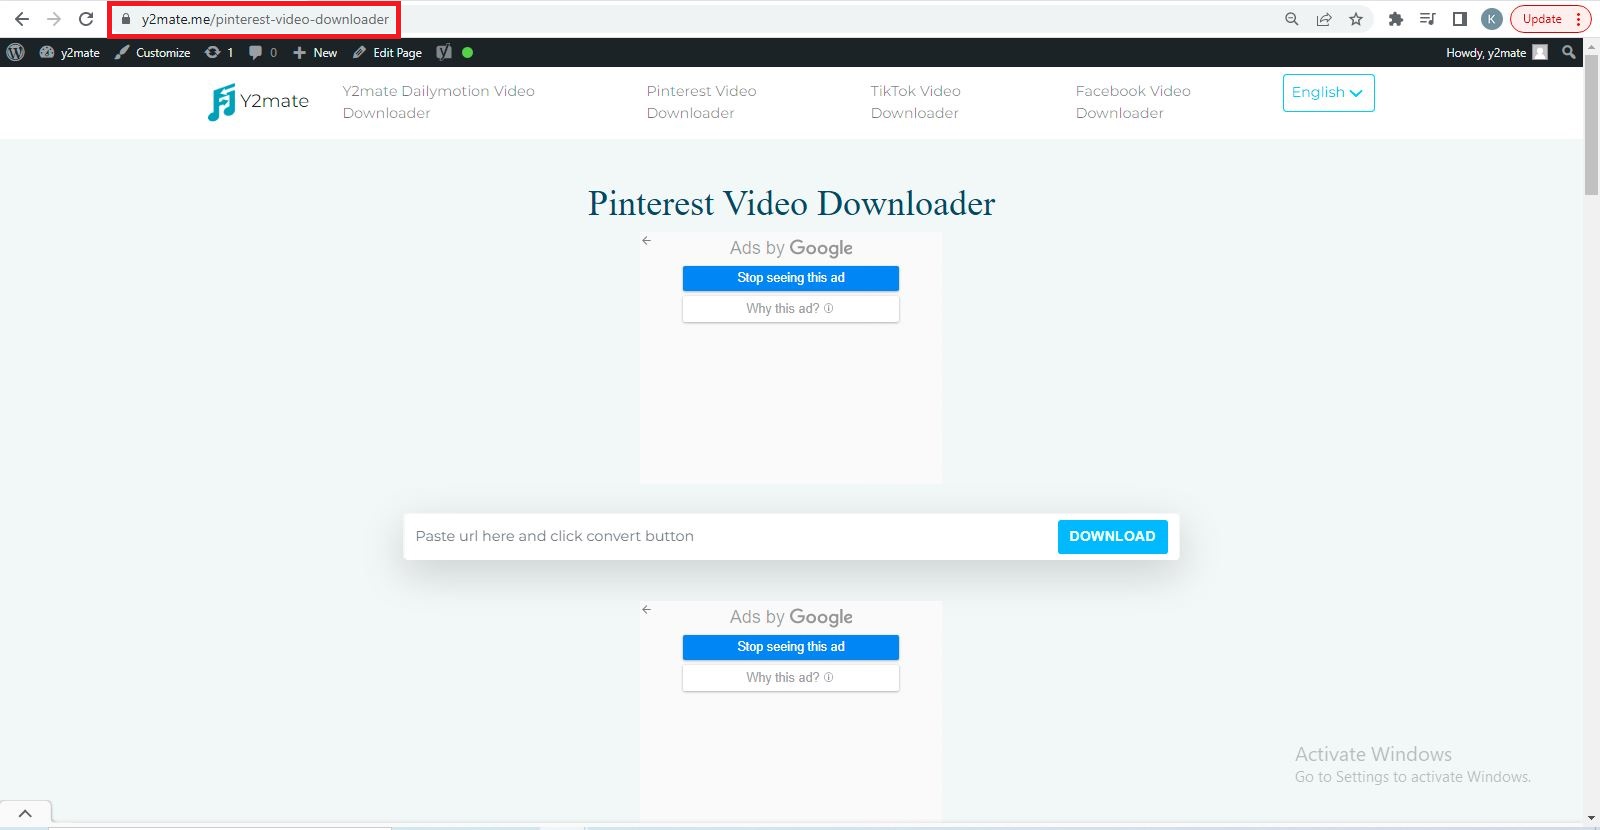Open the Chrome profile avatar K
The image size is (1600, 830).
click(1492, 19)
